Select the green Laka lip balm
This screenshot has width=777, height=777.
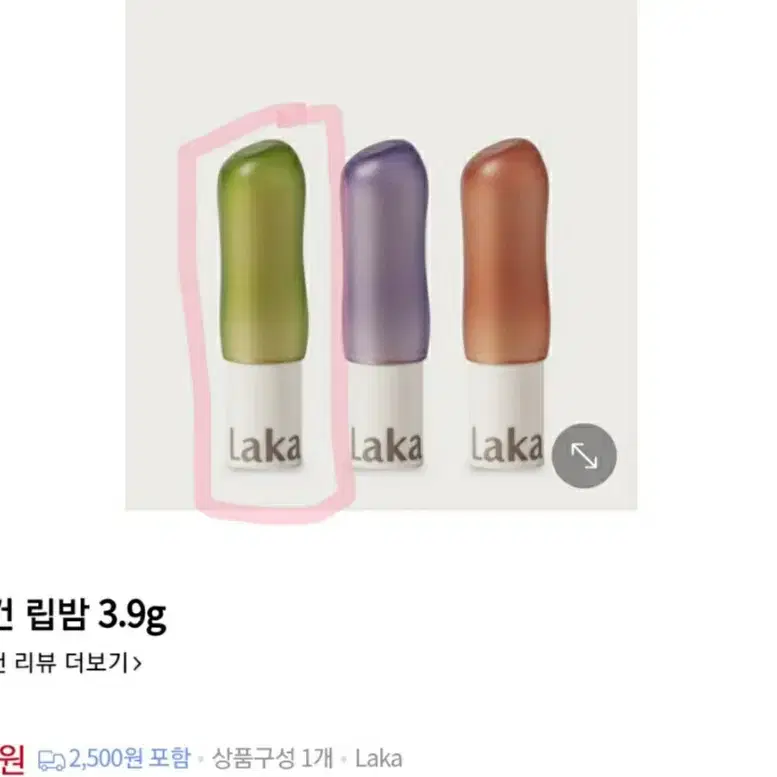click(263, 304)
